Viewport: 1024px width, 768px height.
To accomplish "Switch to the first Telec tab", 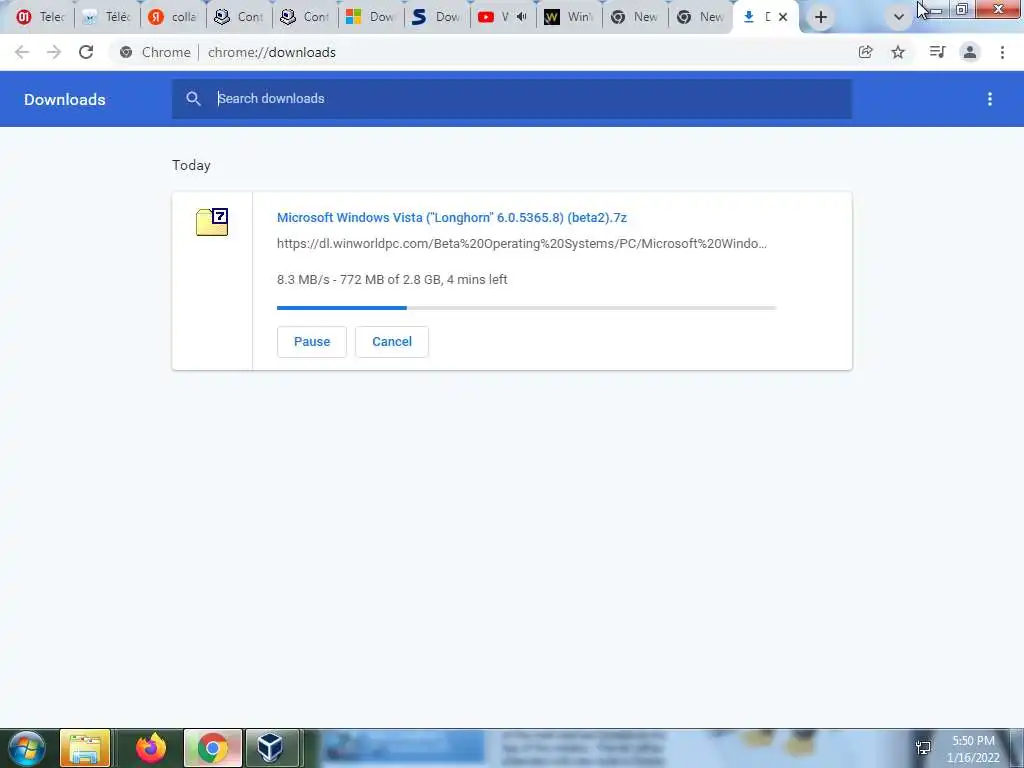I will click(40, 17).
